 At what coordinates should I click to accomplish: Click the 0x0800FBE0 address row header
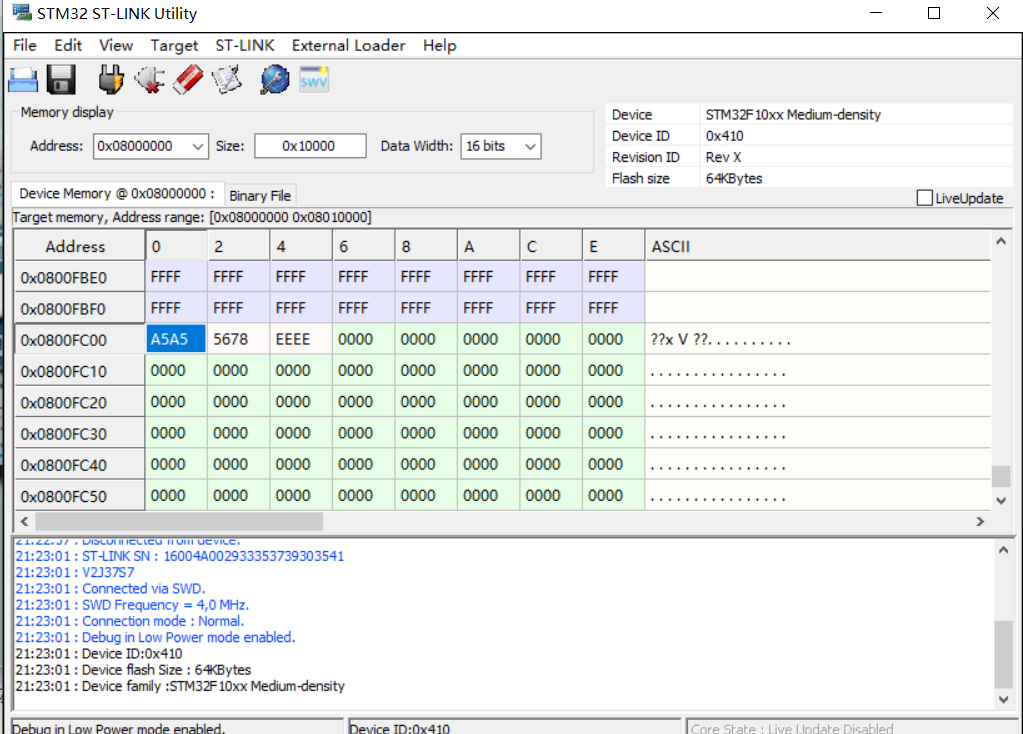pos(80,277)
